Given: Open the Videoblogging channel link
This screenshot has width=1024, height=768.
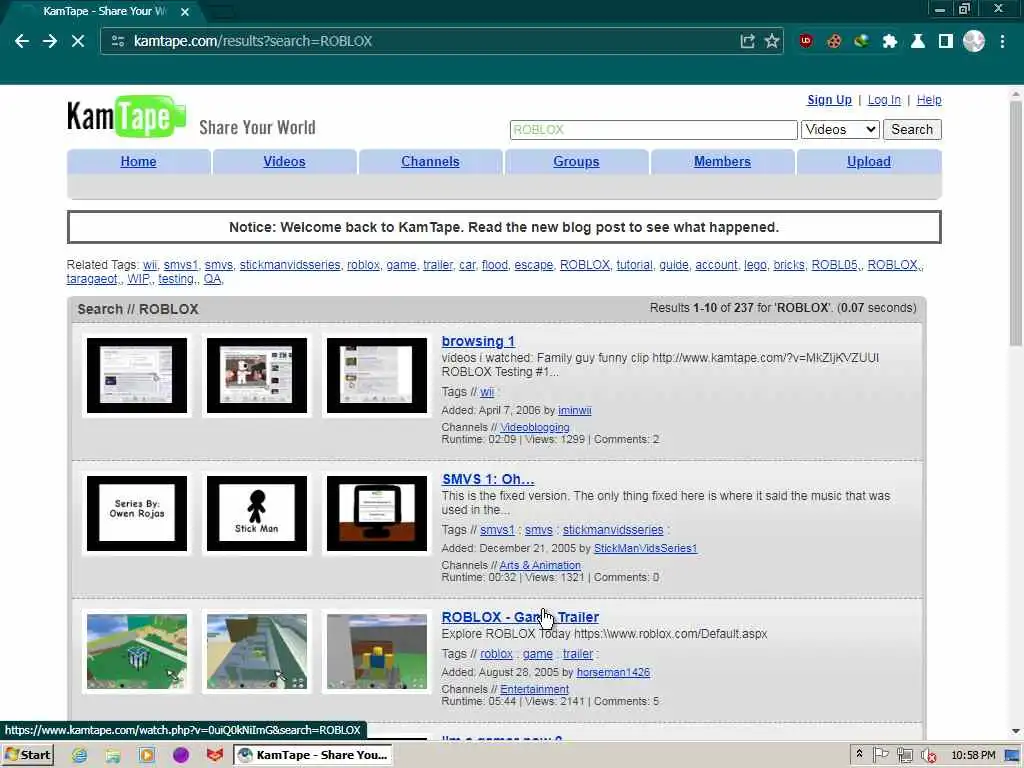Looking at the screenshot, I should pos(535,427).
